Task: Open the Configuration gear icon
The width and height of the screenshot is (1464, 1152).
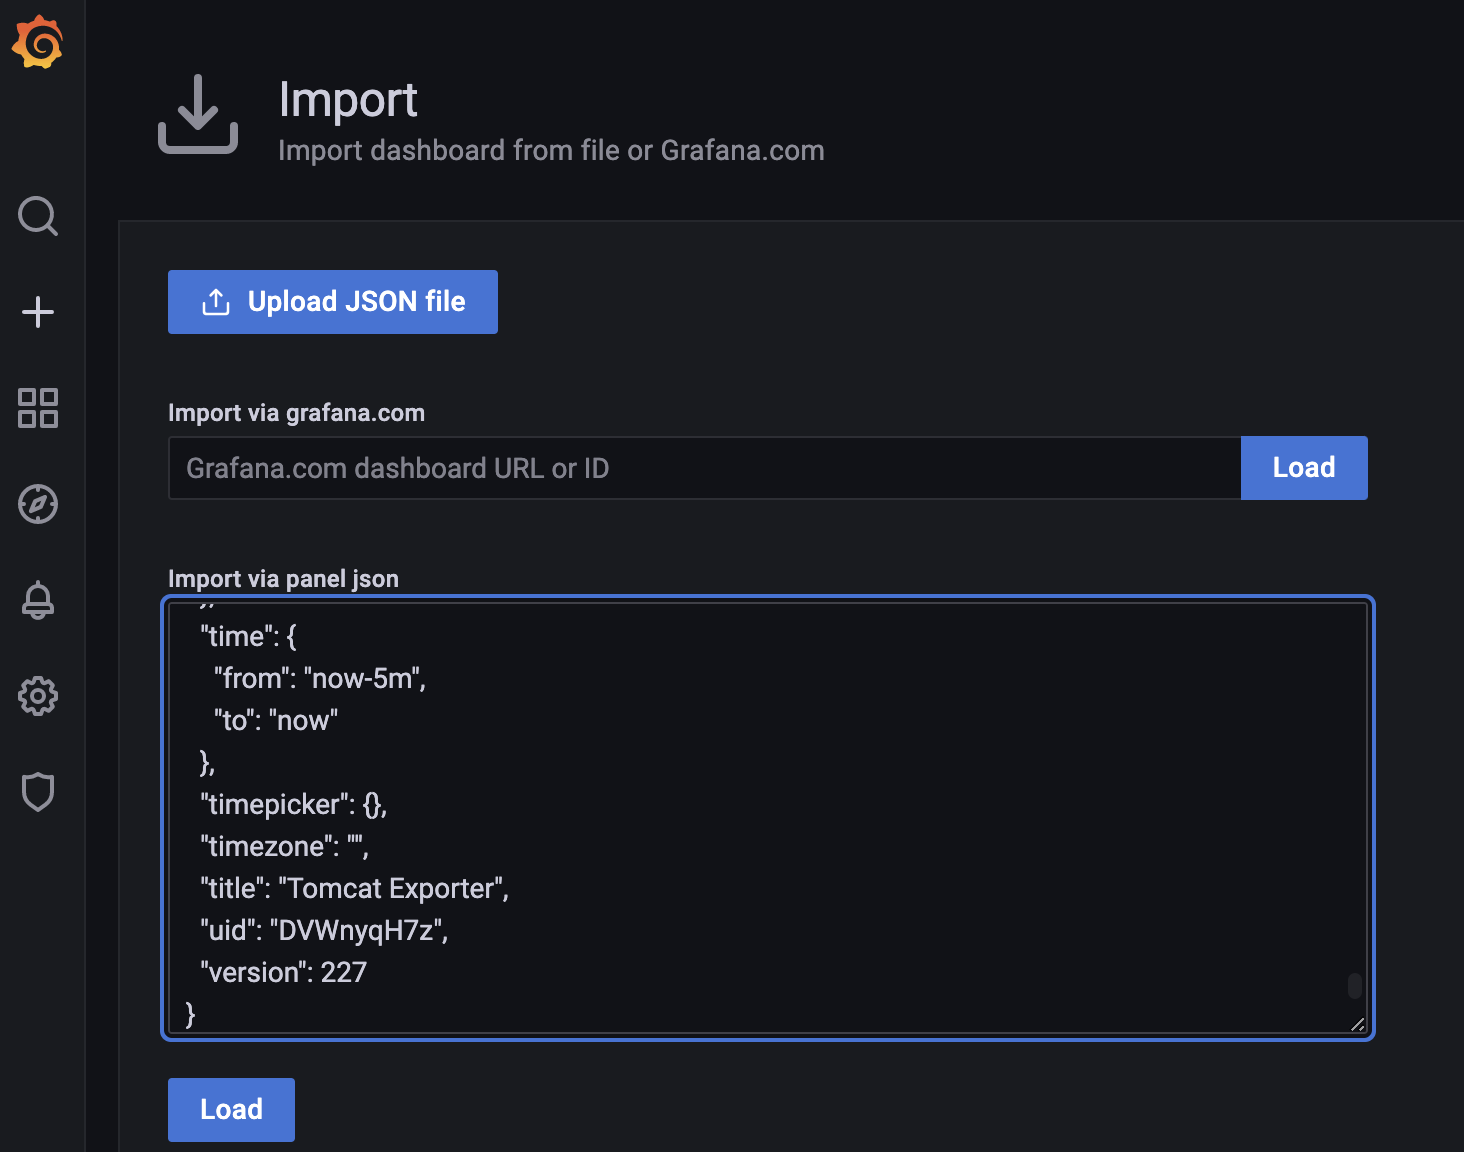Action: click(38, 696)
